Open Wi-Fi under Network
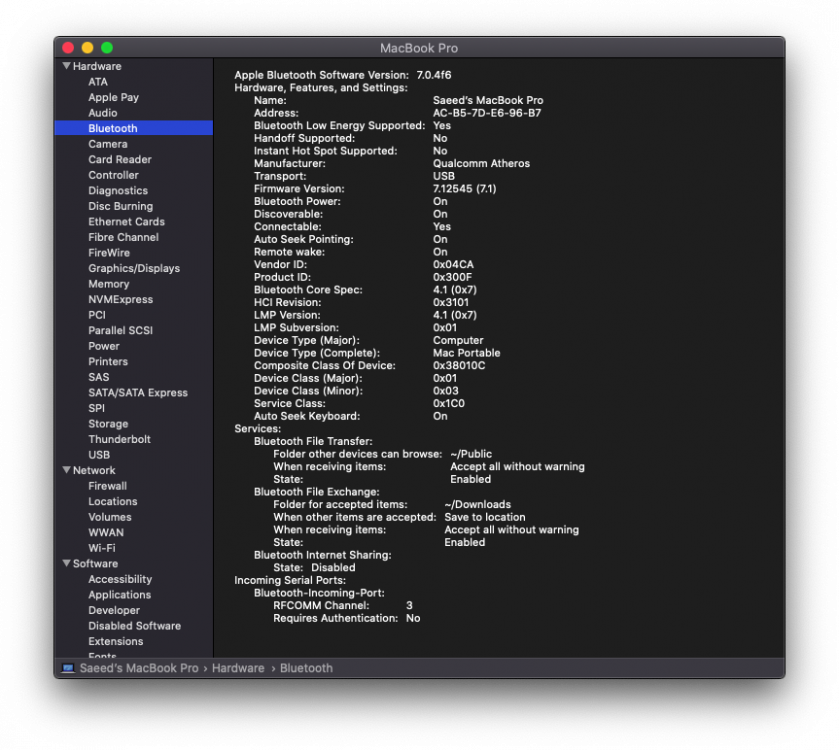 [x=102, y=548]
